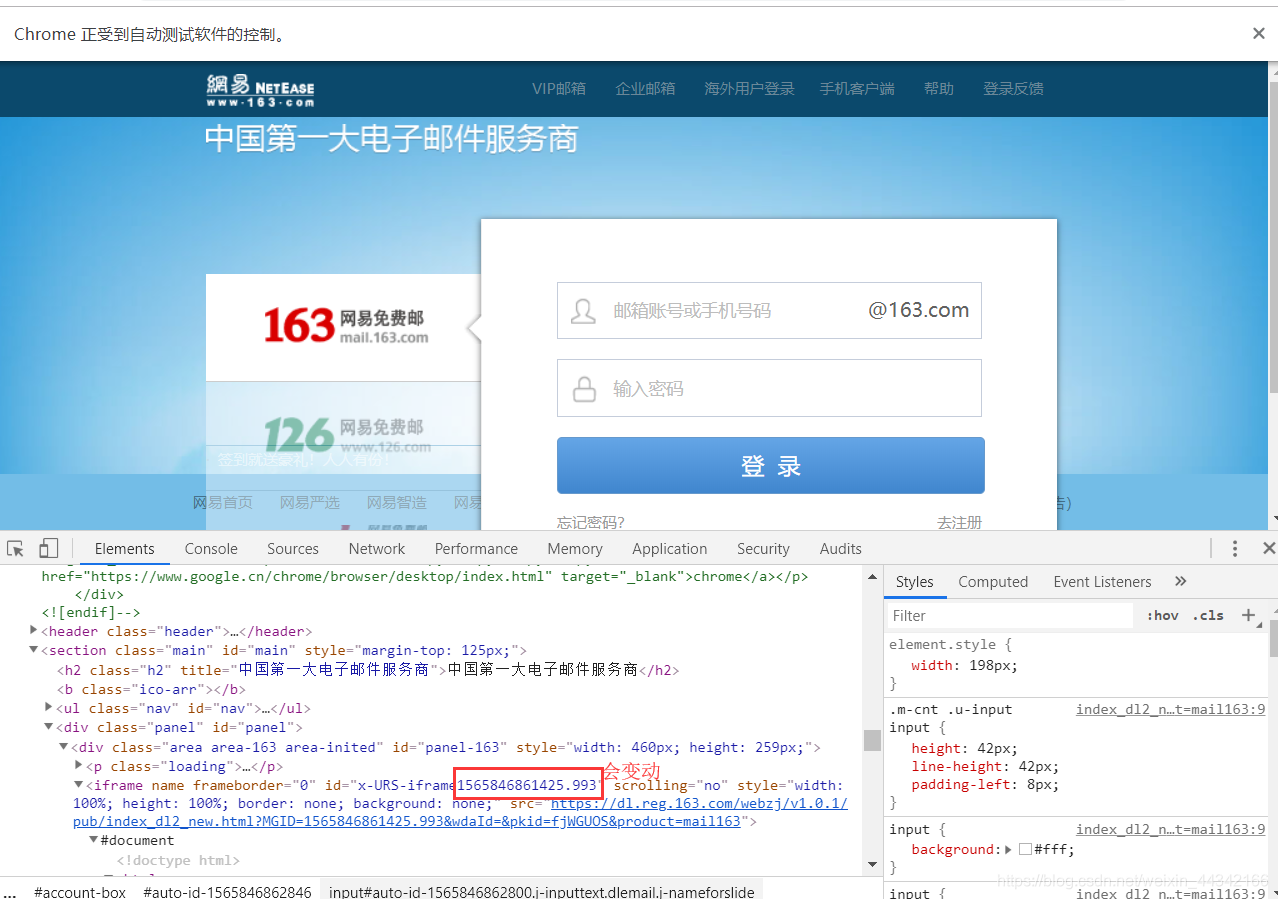Open the Performance tab

pyautogui.click(x=476, y=548)
